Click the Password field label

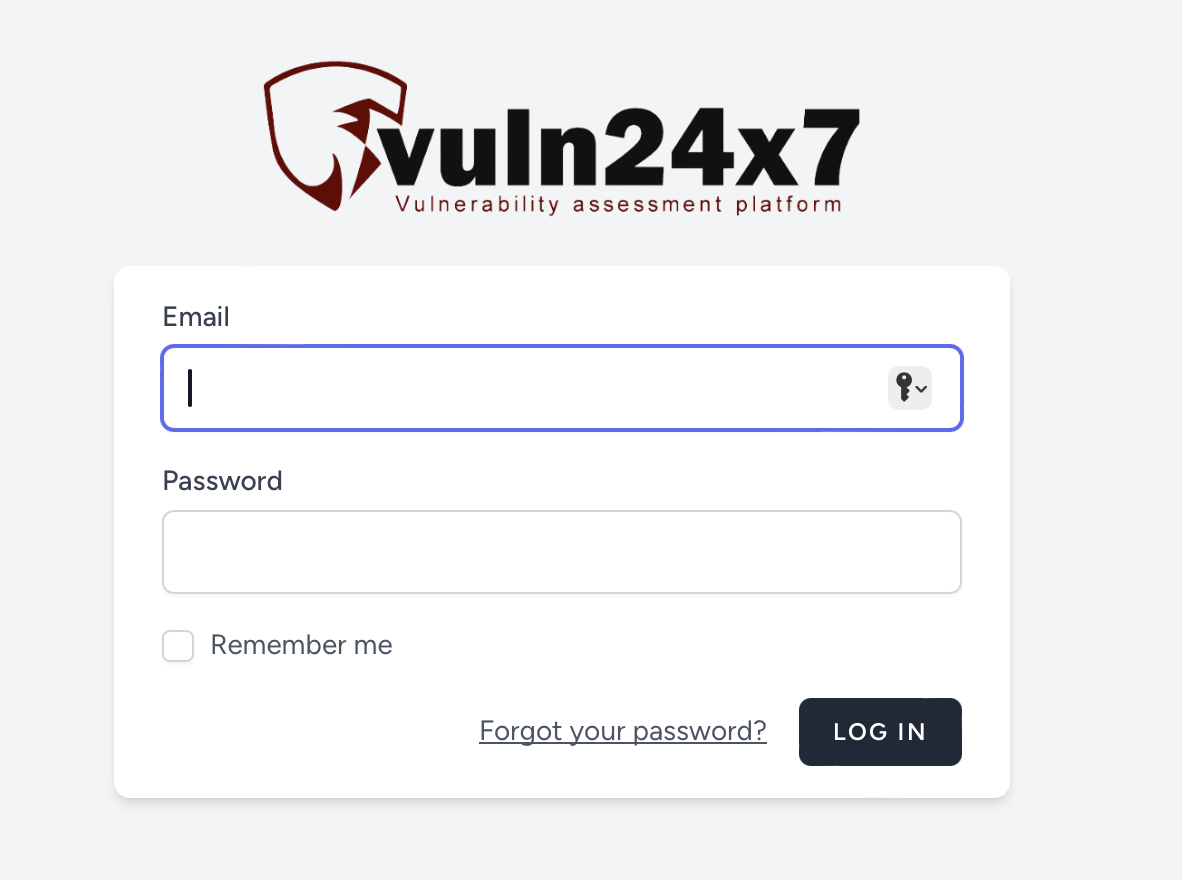pyautogui.click(x=222, y=481)
